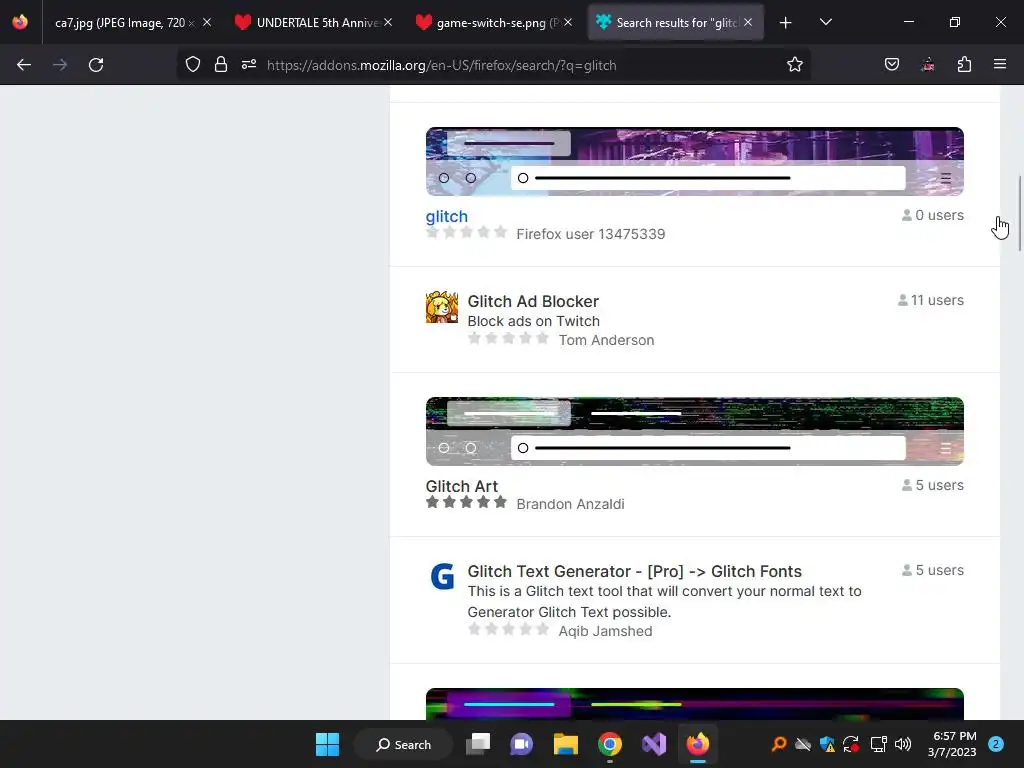Open the volume control in system tray
The image size is (1024, 768).
pos(903,744)
